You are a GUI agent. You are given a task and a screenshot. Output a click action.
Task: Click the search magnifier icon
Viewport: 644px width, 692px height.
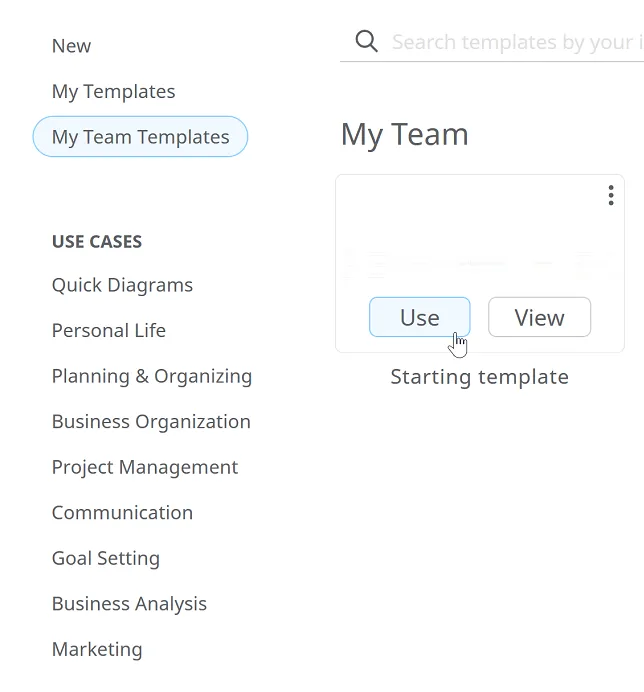pos(367,42)
